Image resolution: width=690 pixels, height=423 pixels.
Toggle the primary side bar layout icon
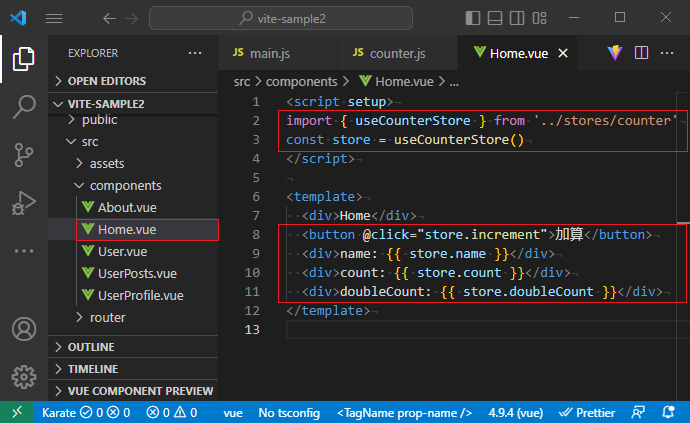tap(473, 18)
